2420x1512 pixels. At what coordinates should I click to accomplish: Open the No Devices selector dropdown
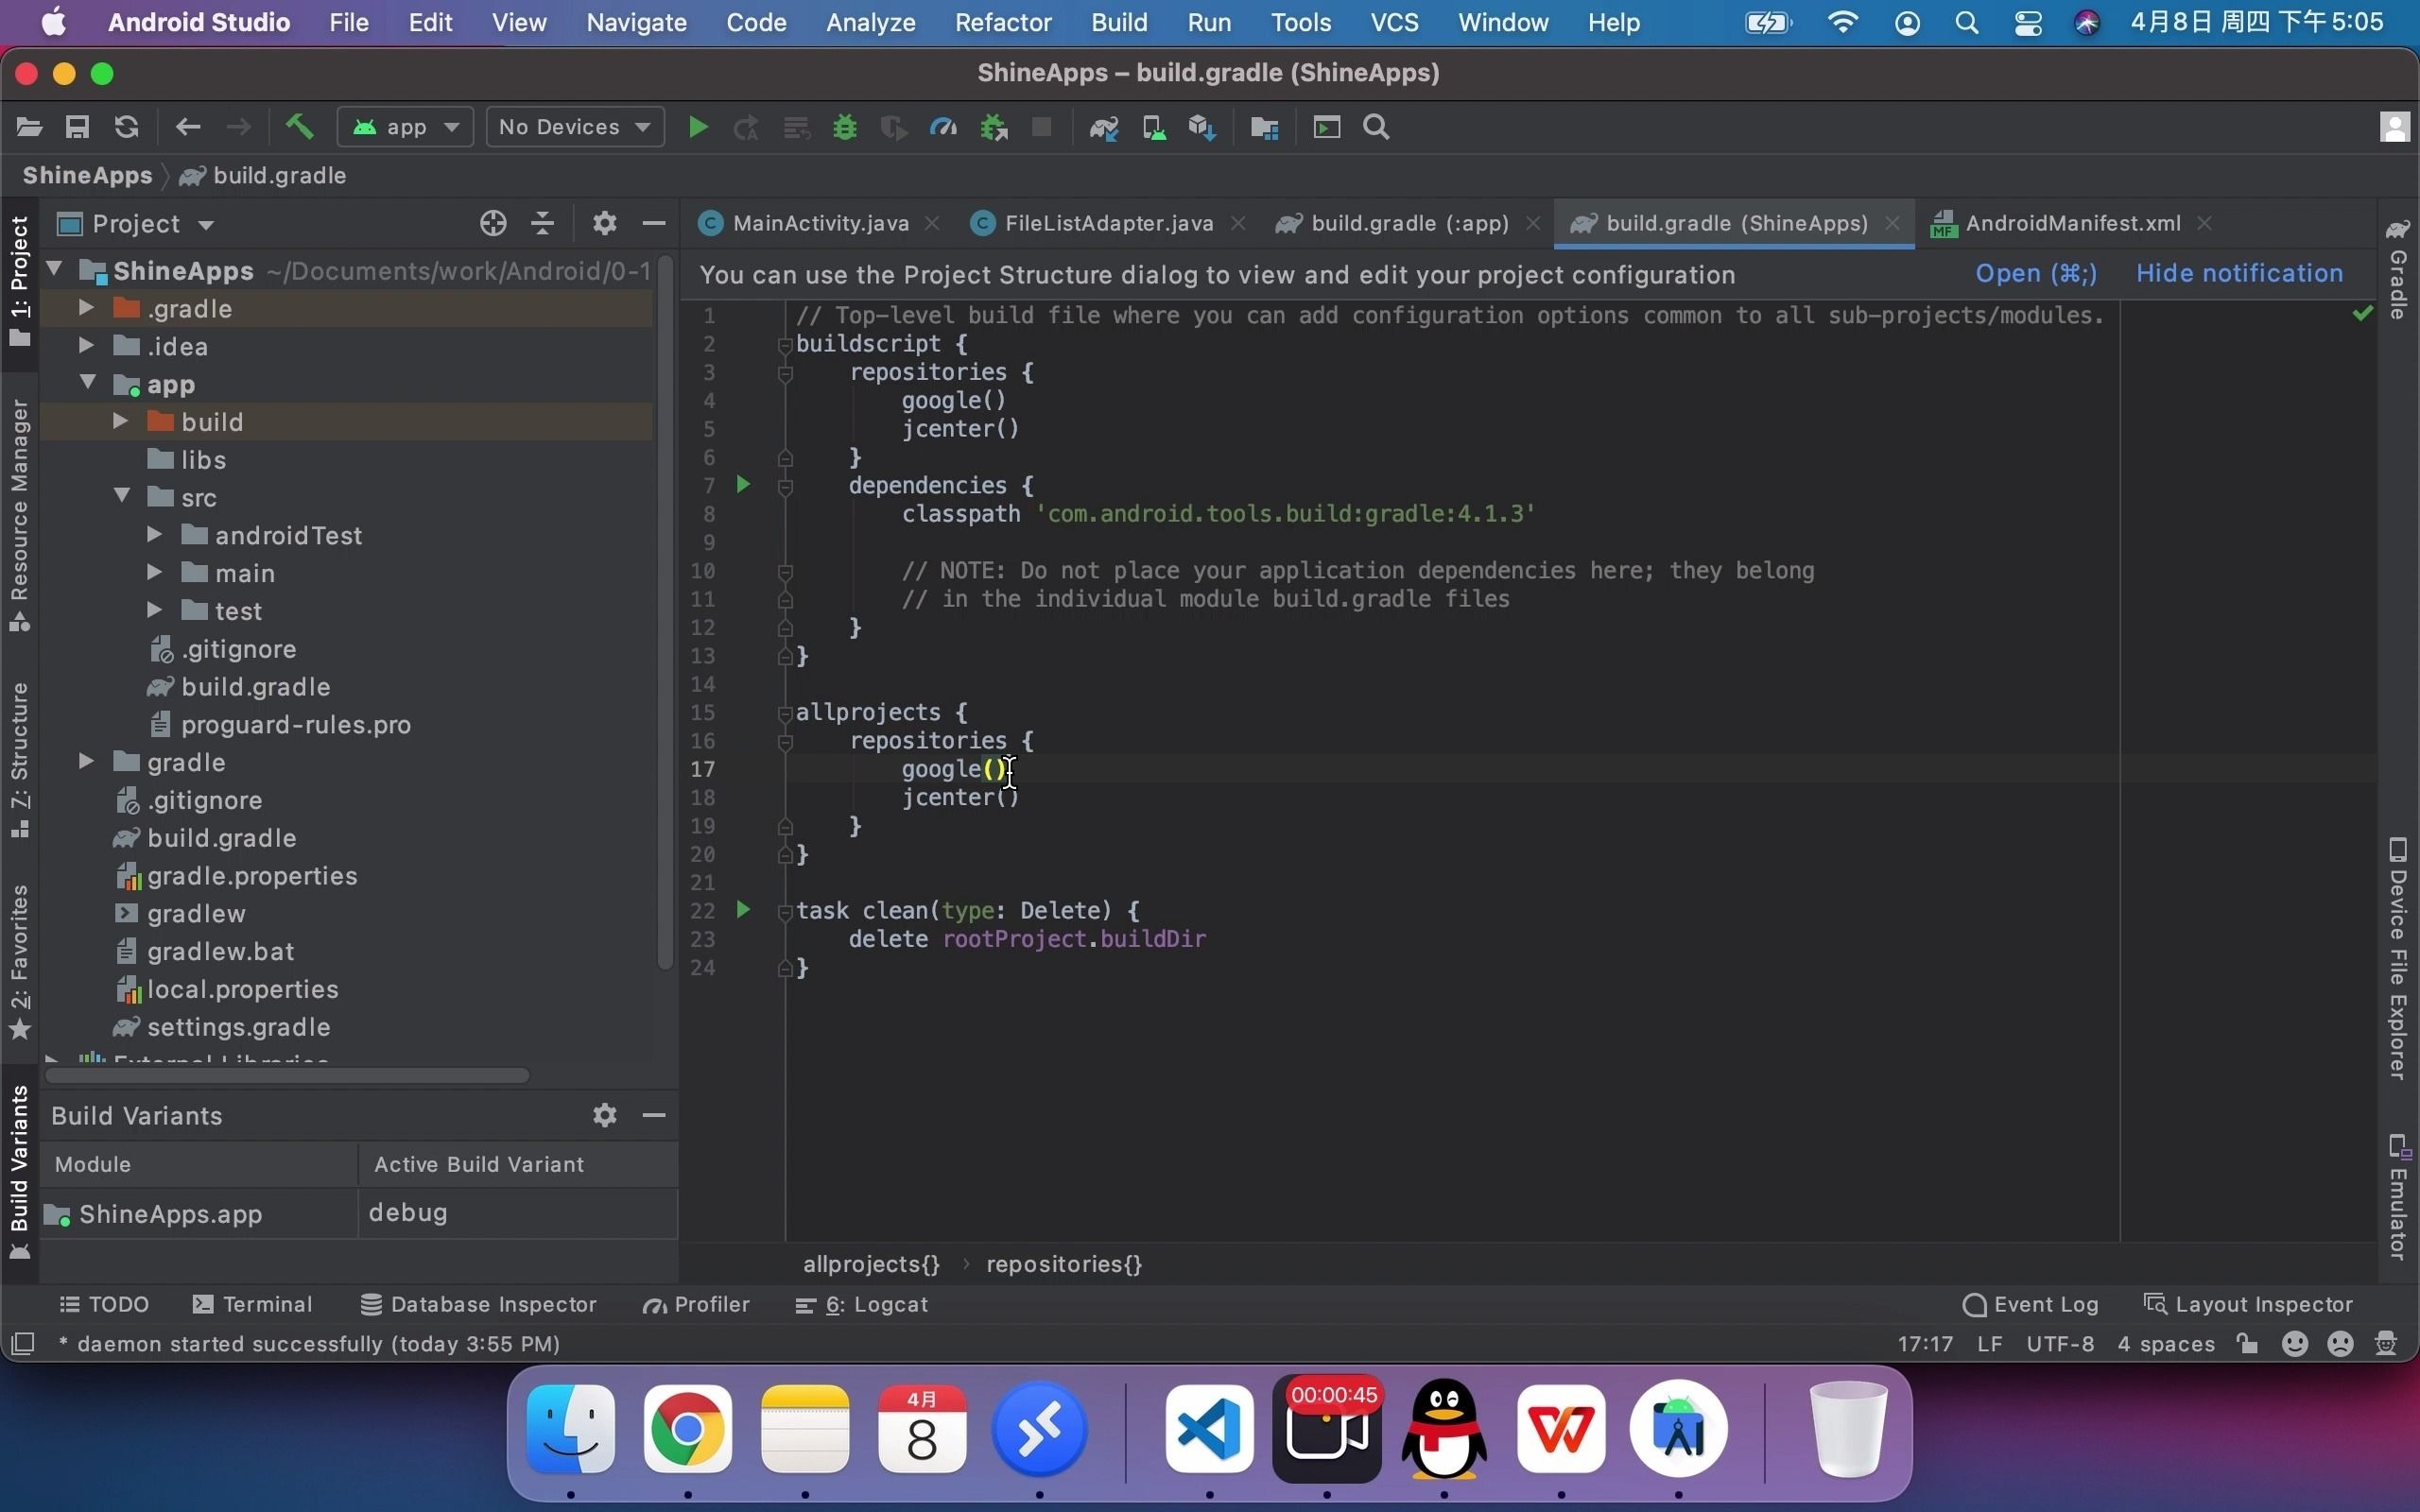575,127
